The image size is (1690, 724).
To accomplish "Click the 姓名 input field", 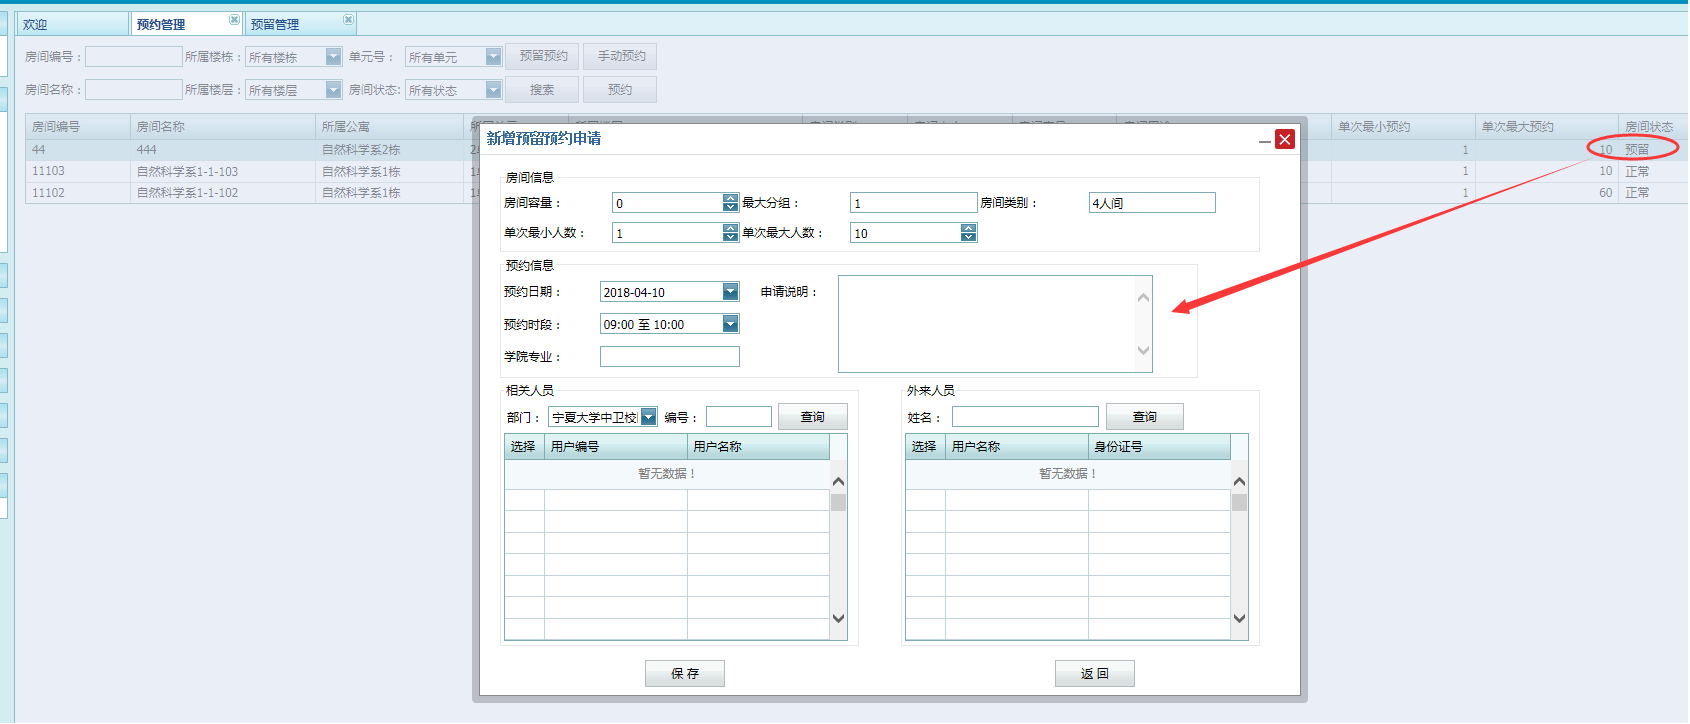I will pos(1025,417).
